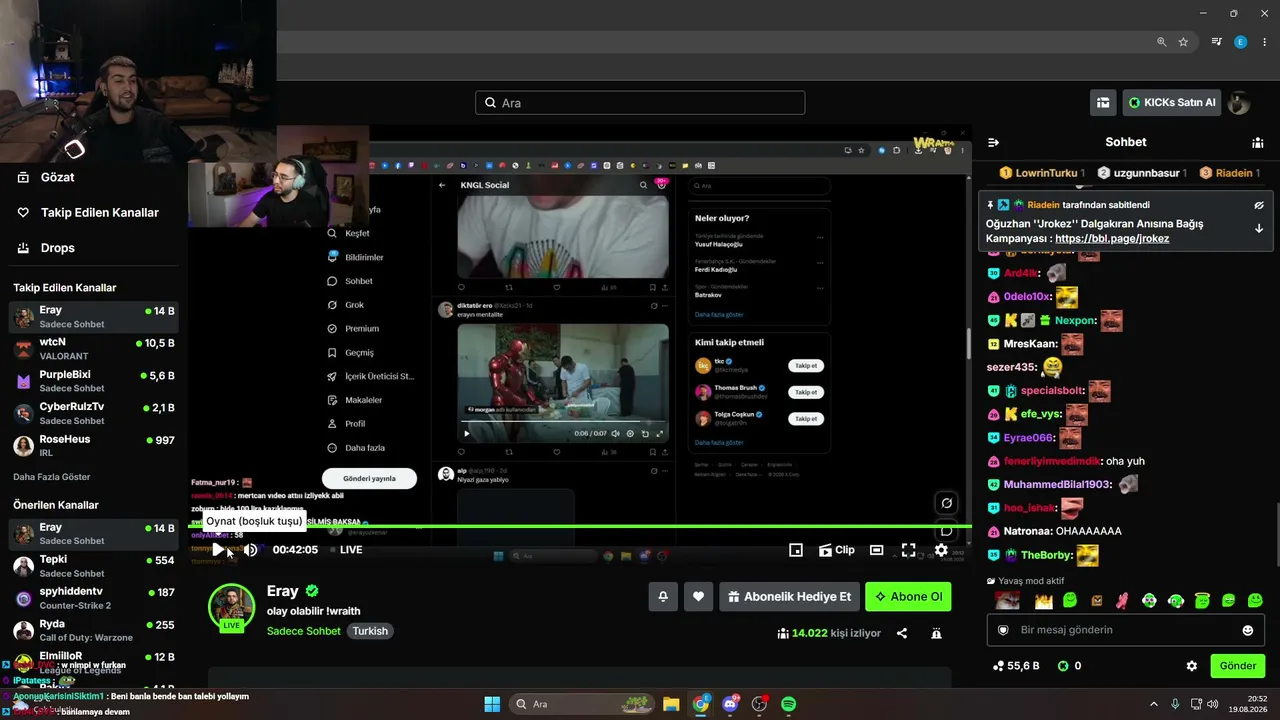Viewport: 1280px width, 720px height.
Task: Open the channel points balance 55,6 B
Action: 1015,666
